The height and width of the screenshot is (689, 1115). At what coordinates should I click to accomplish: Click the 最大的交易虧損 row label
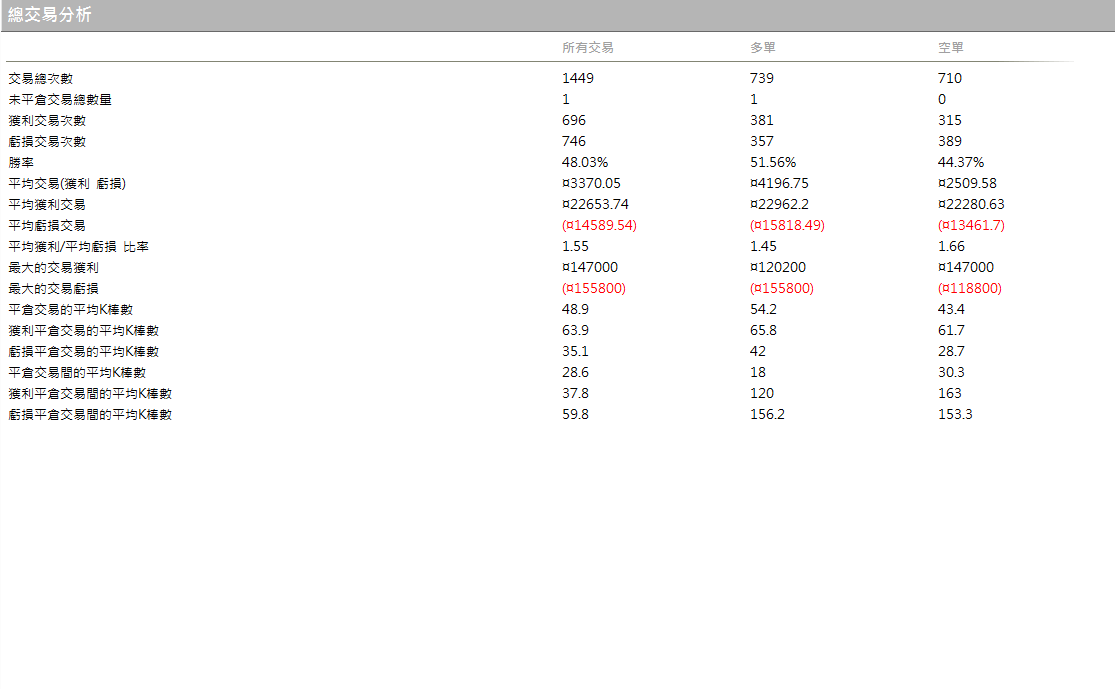tap(53, 289)
